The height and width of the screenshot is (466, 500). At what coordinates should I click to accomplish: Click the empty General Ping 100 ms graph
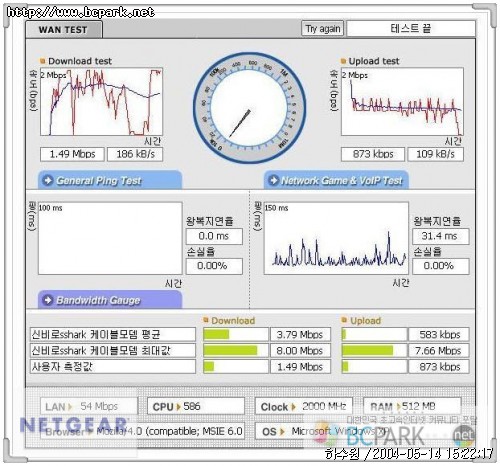coord(110,238)
